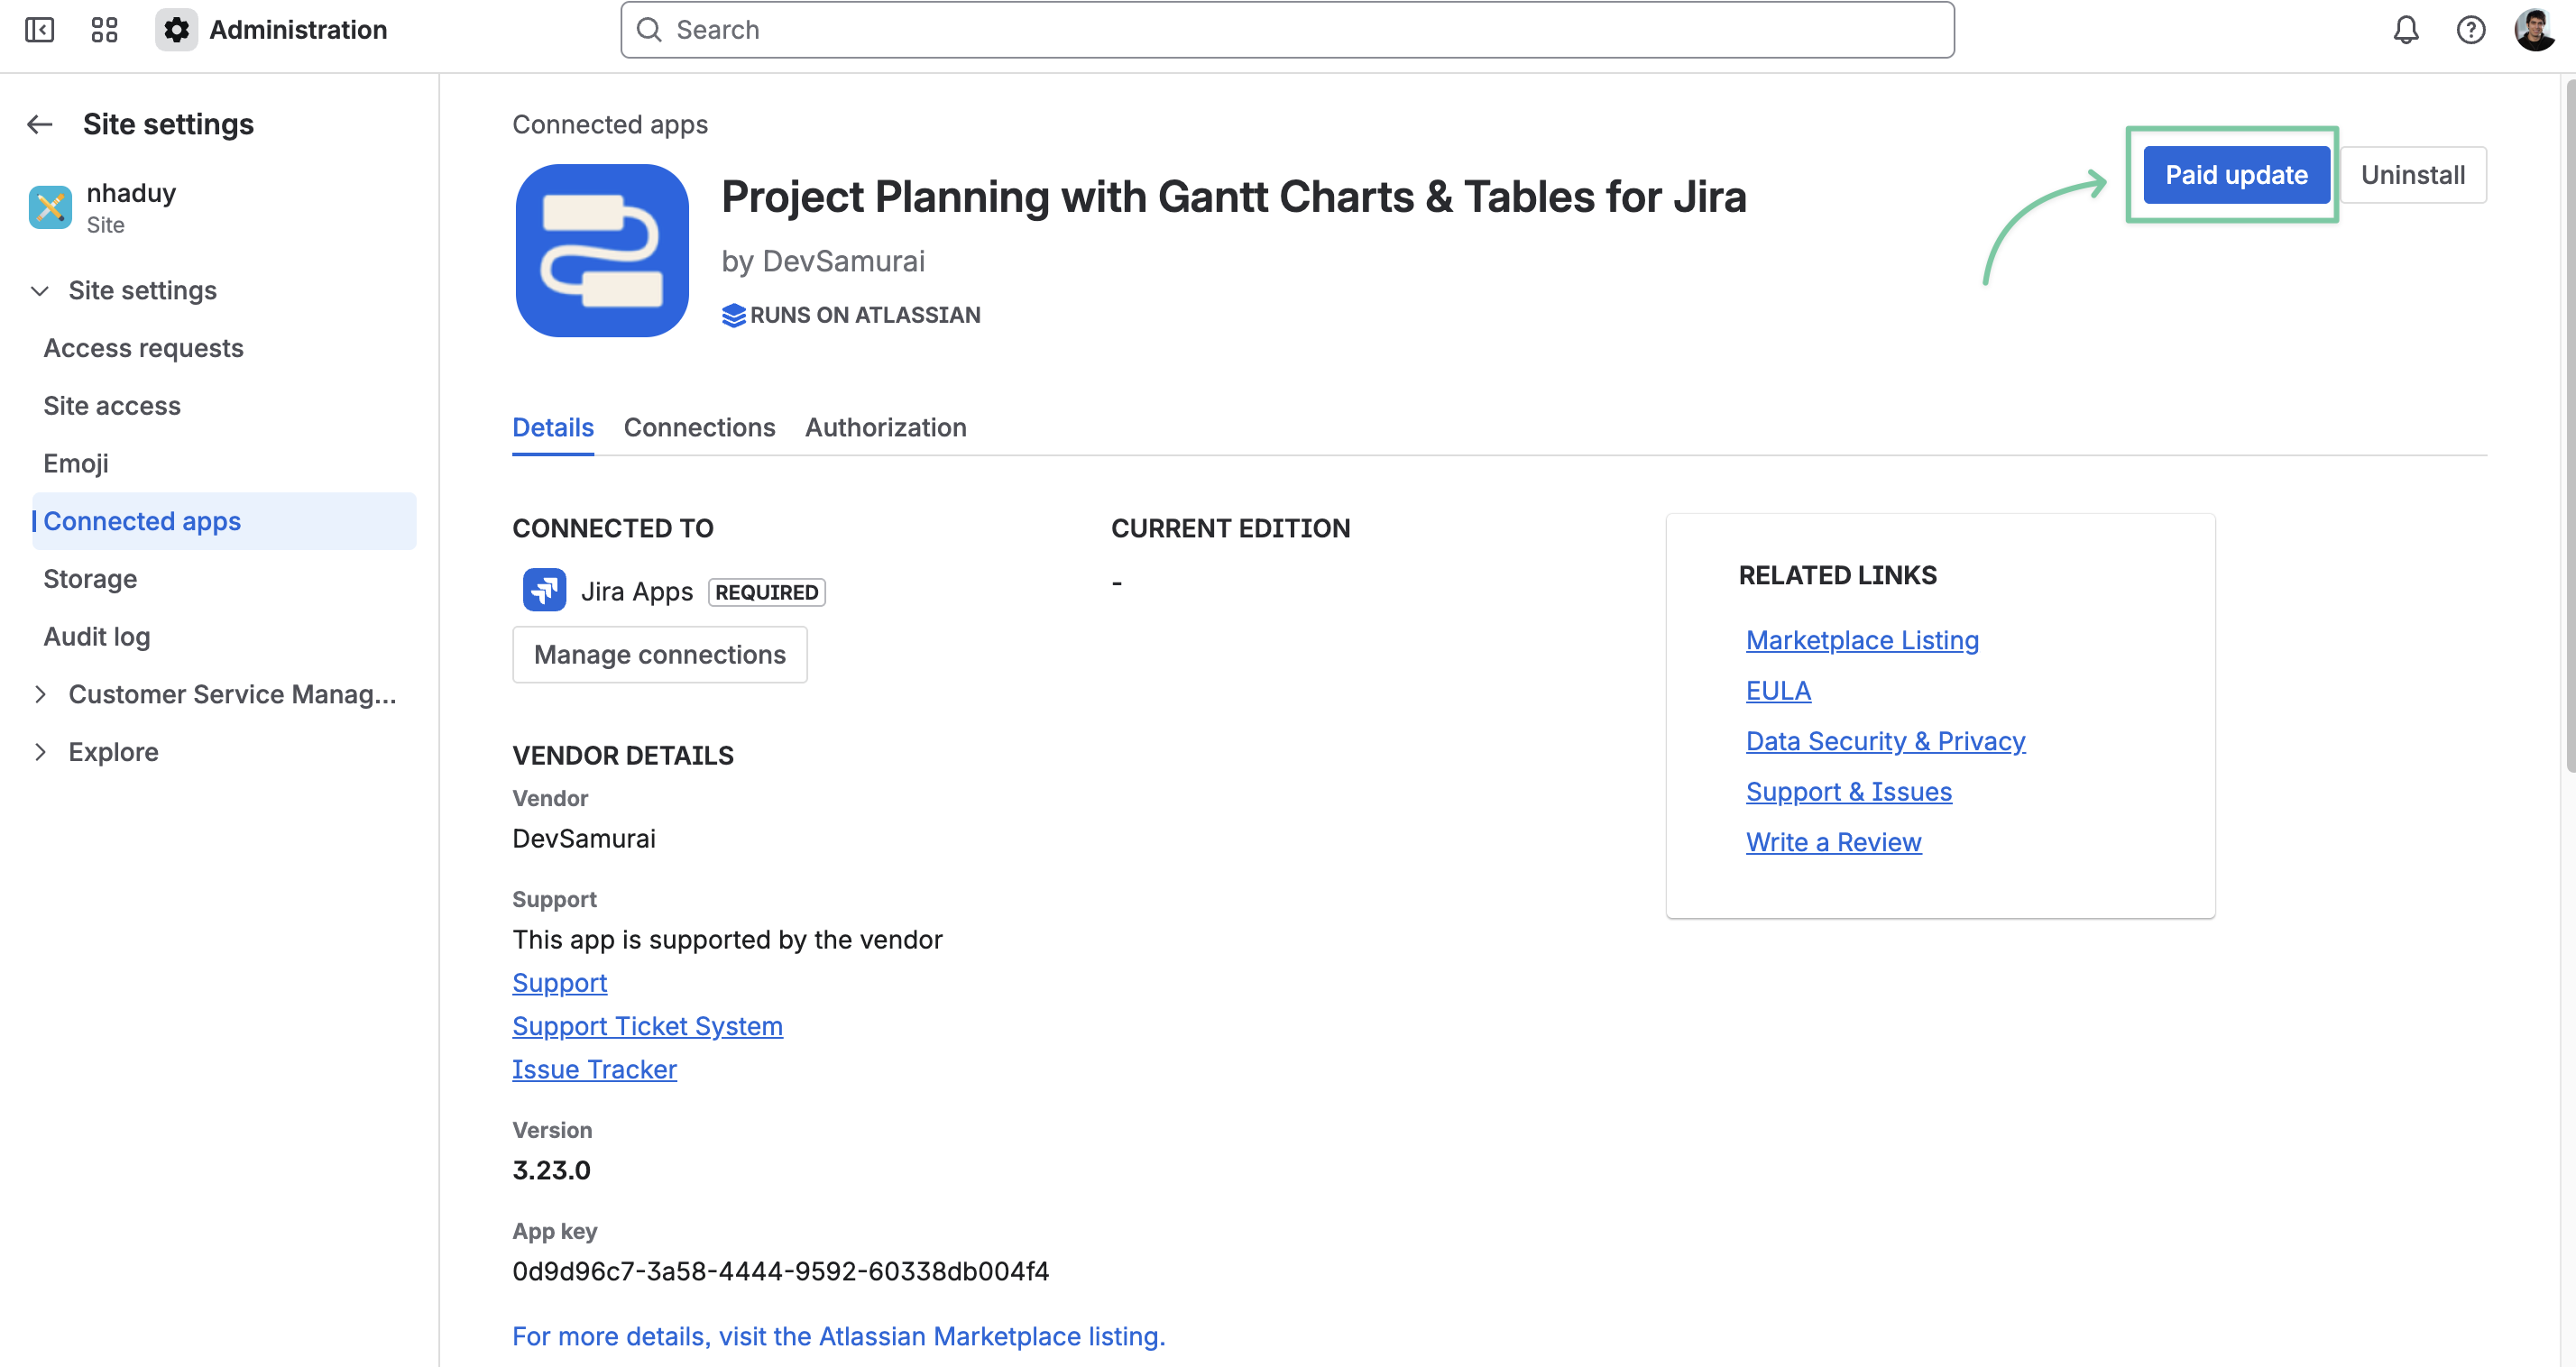Open the user profile avatar
The height and width of the screenshot is (1367, 2576).
click(2535, 30)
